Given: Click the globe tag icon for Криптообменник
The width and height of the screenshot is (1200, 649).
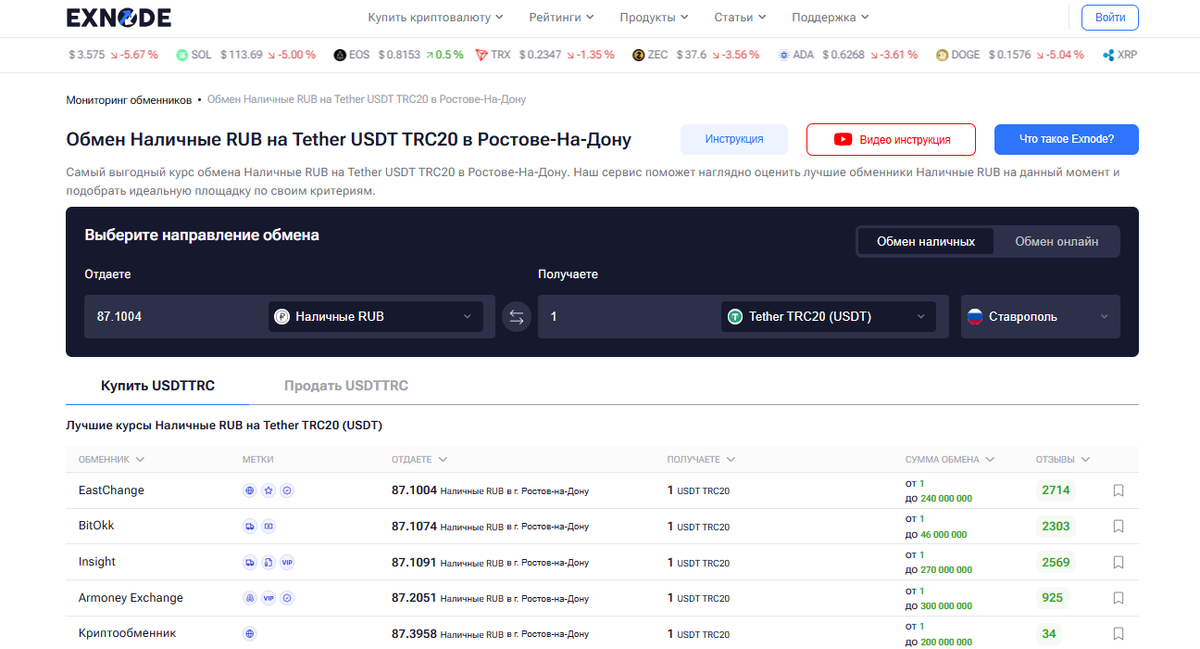Looking at the screenshot, I should click(250, 634).
